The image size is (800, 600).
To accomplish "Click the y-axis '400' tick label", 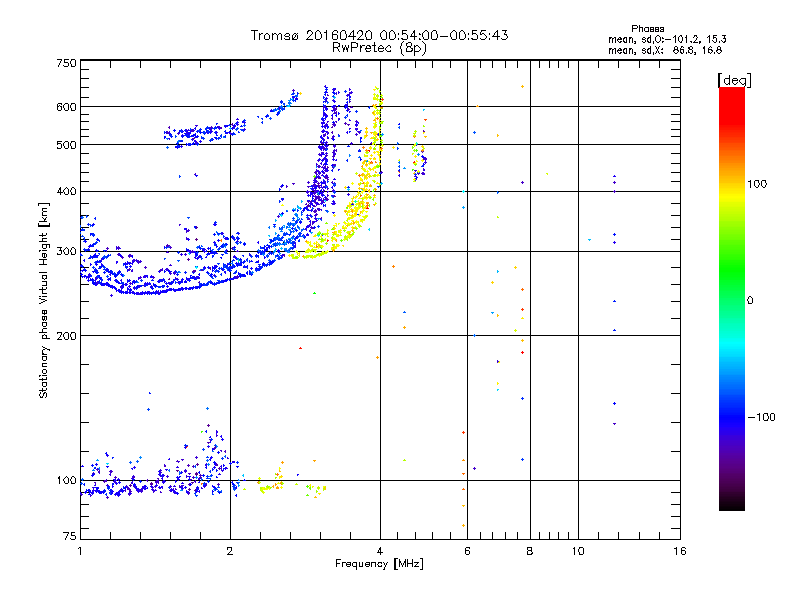I will [x=66, y=192].
